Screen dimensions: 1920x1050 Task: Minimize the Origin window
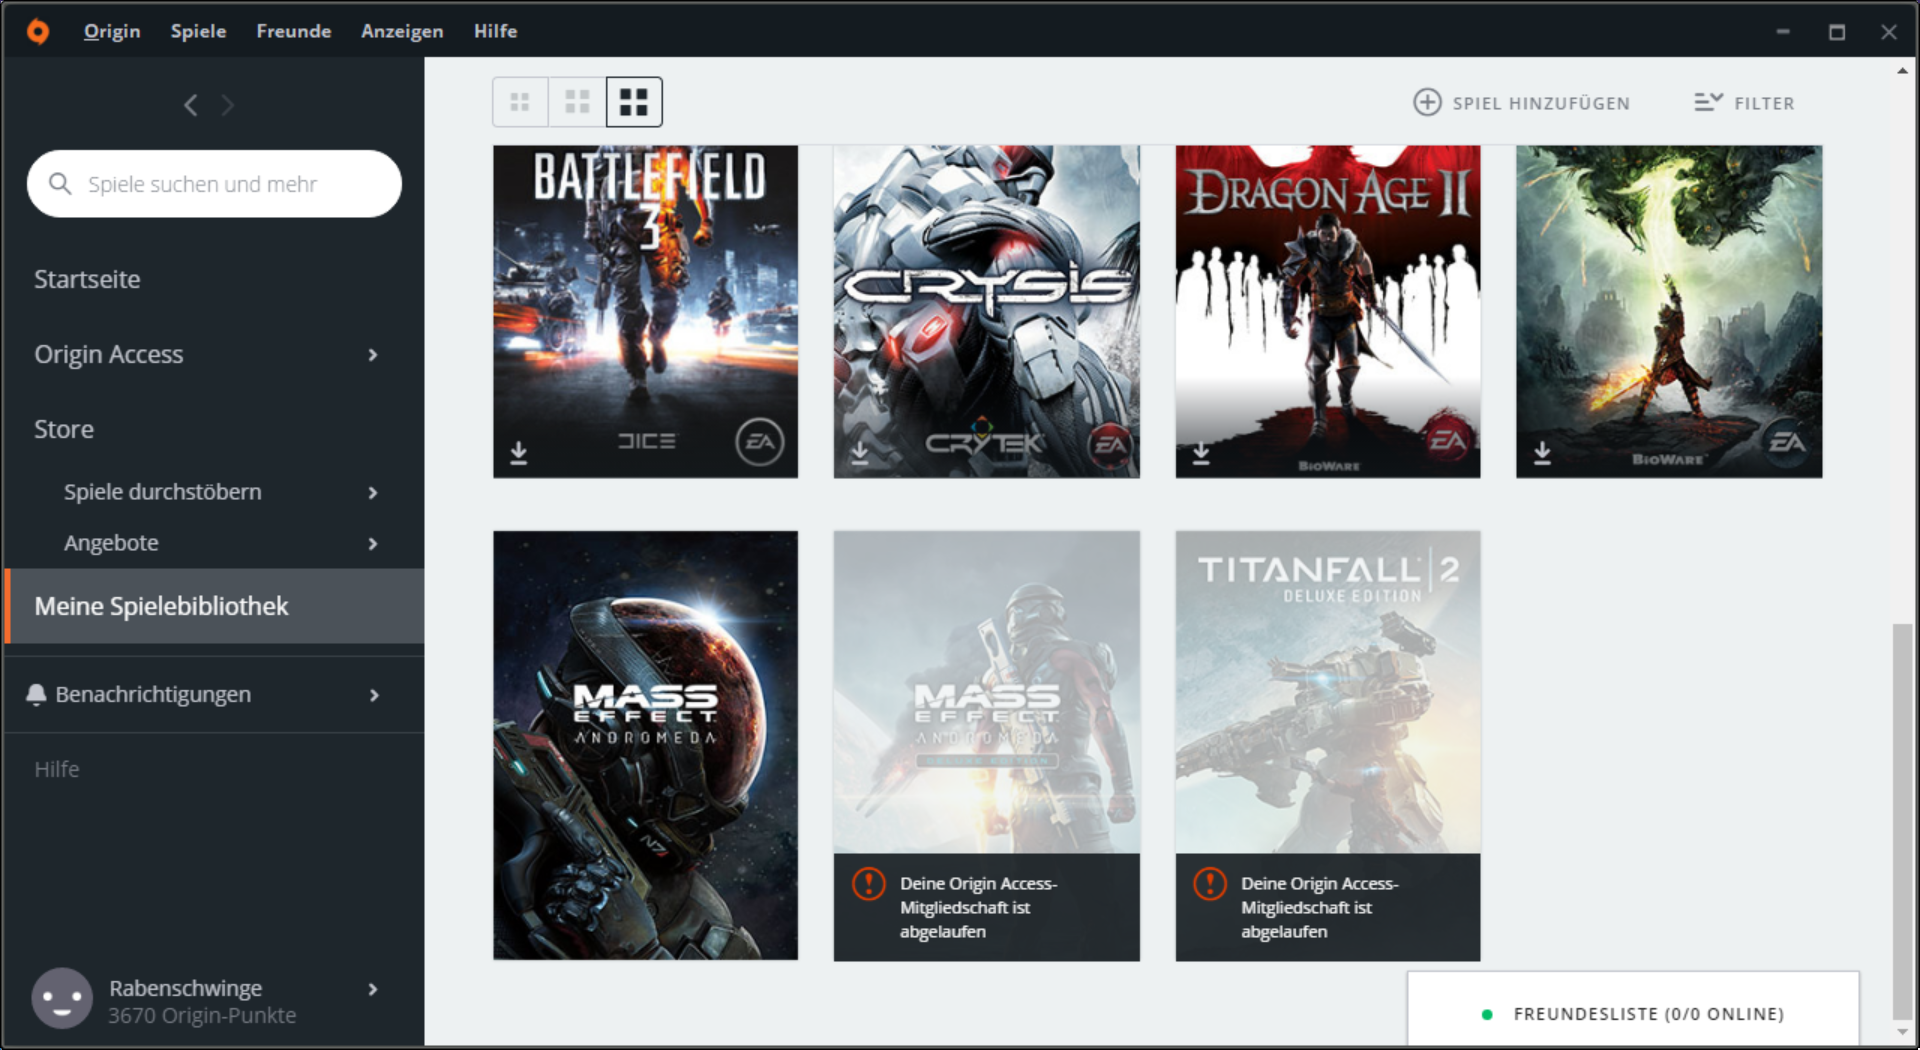click(1783, 32)
